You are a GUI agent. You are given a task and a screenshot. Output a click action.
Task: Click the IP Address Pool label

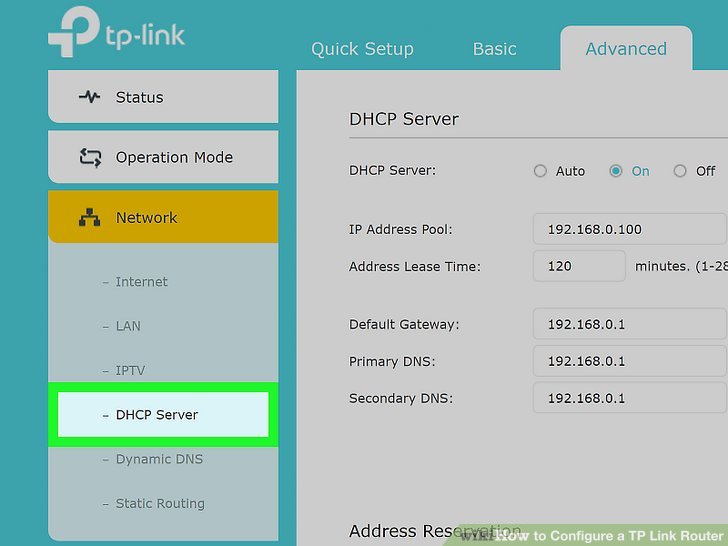tap(400, 229)
